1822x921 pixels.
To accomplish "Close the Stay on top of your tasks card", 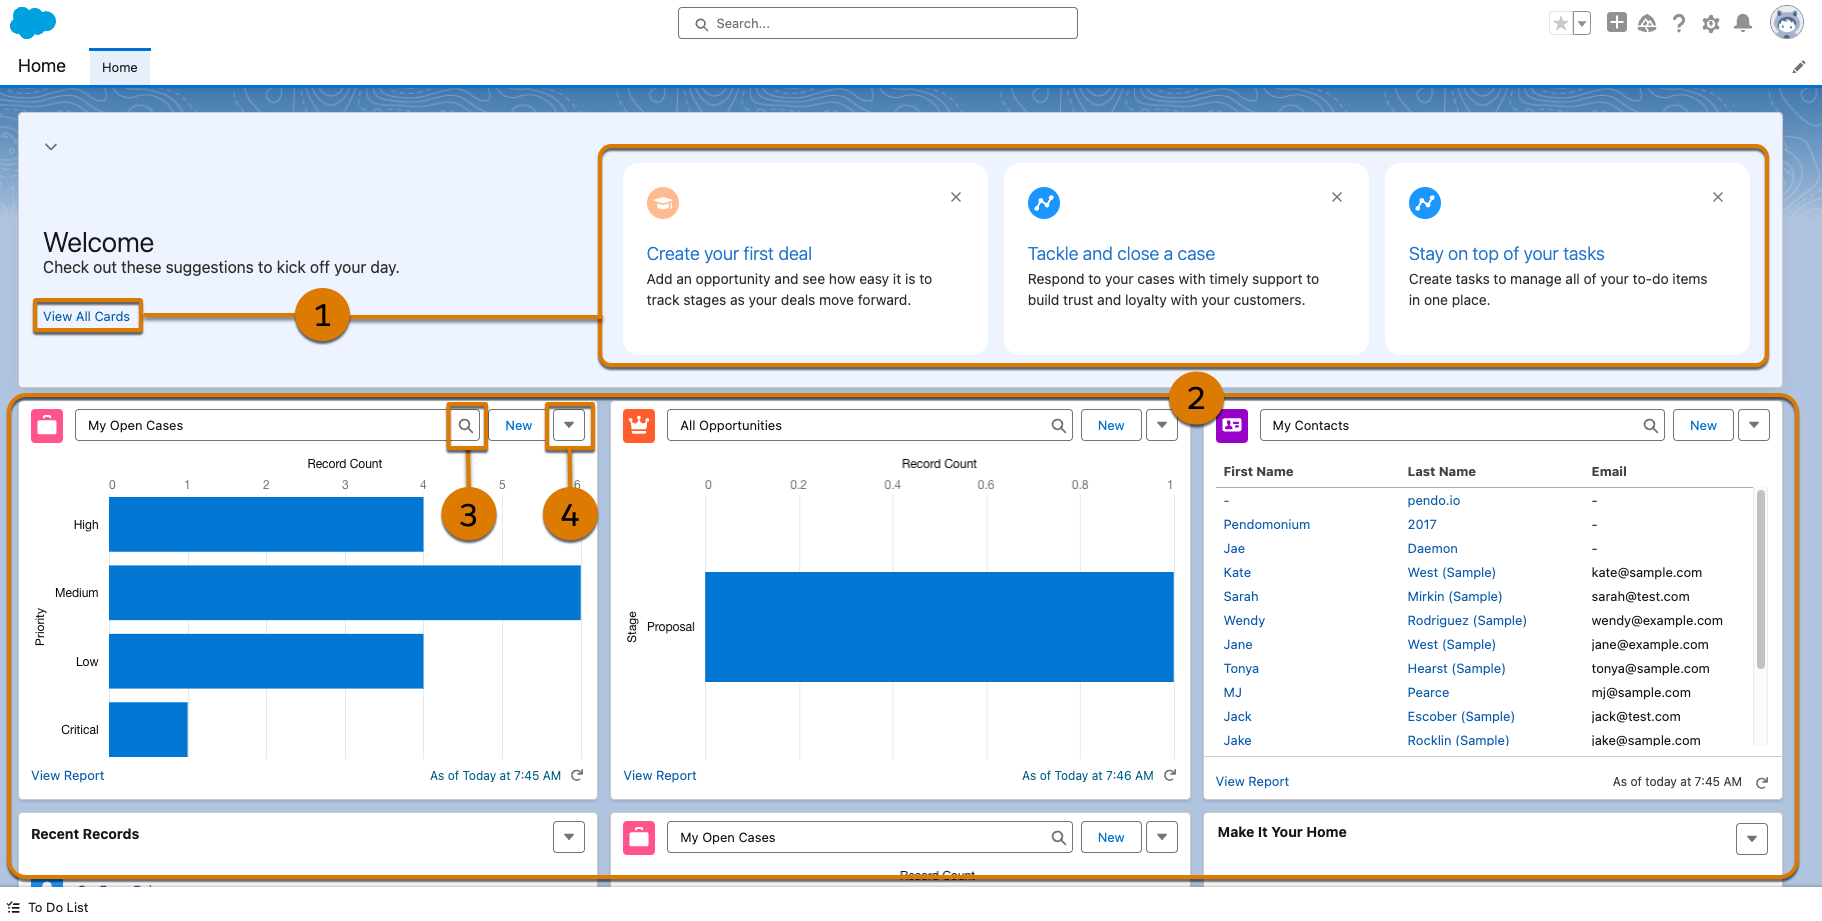I will tap(1717, 197).
